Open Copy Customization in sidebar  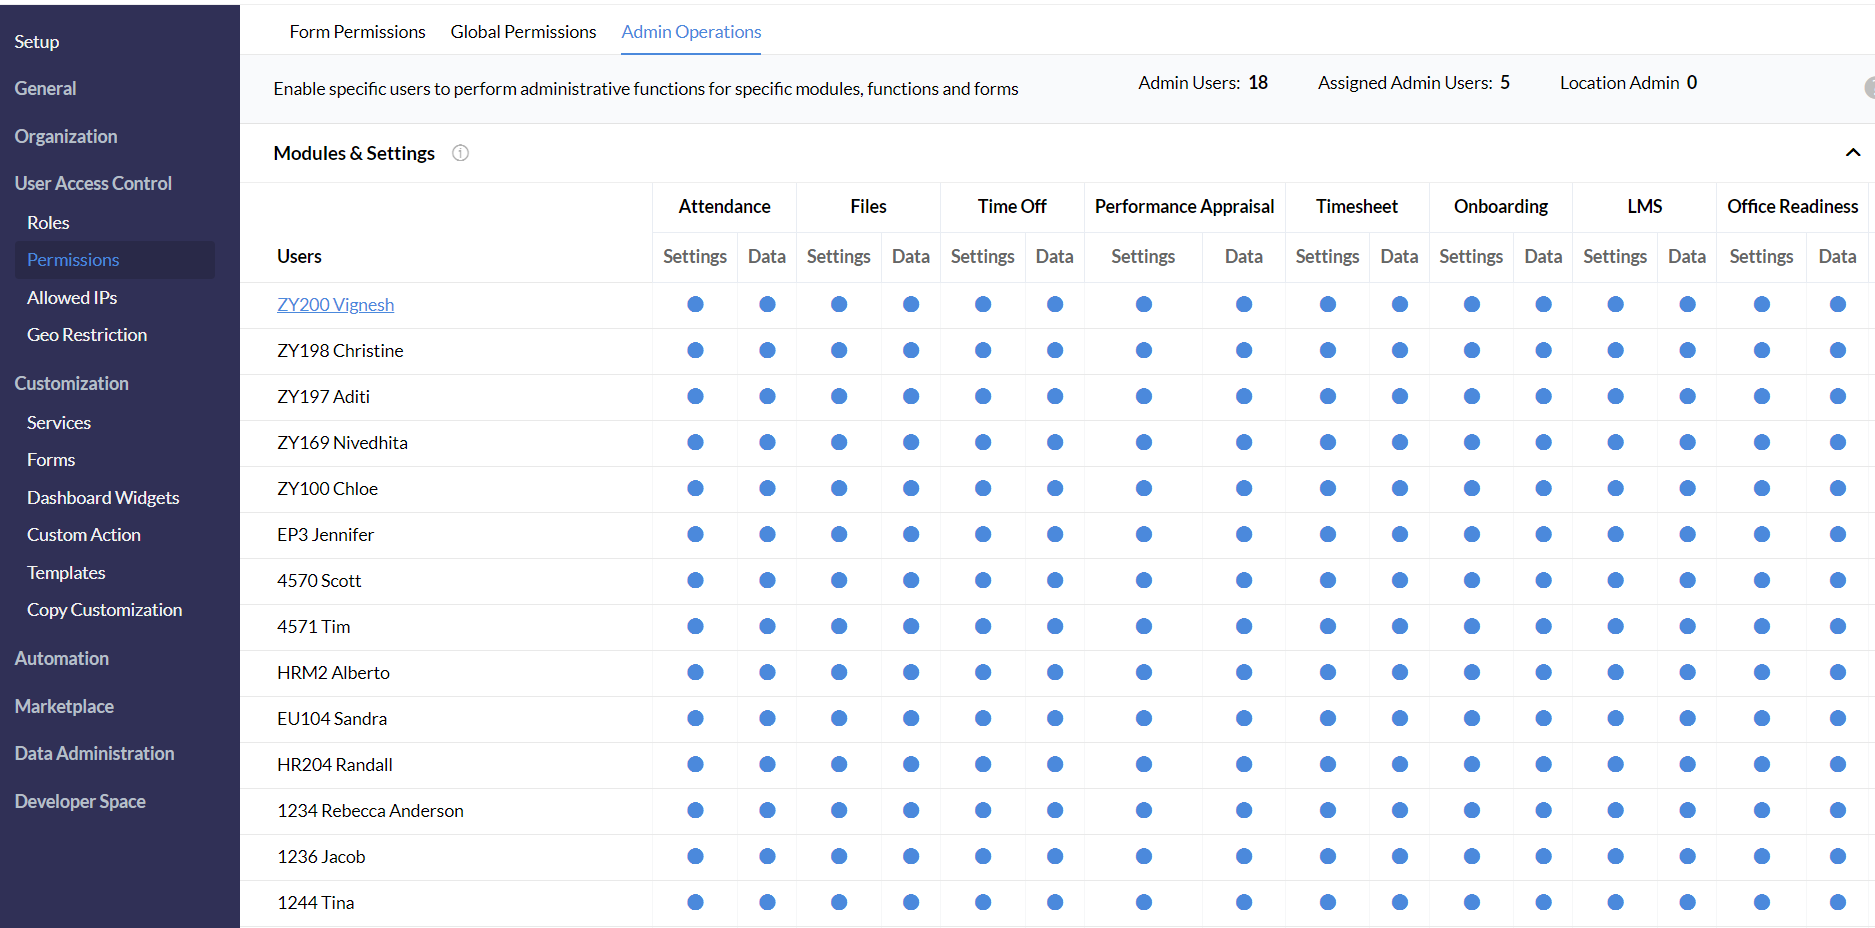(104, 610)
